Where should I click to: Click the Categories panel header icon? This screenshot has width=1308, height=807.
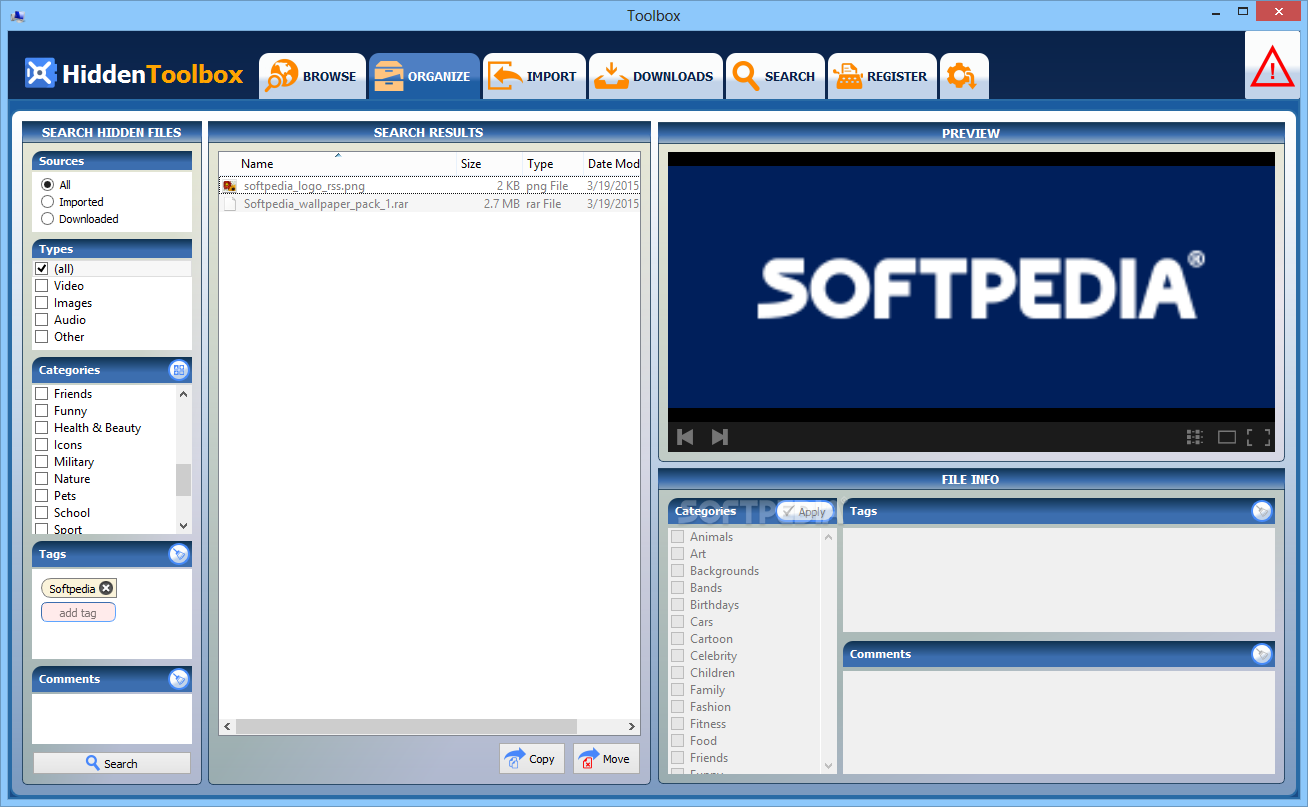pos(179,370)
